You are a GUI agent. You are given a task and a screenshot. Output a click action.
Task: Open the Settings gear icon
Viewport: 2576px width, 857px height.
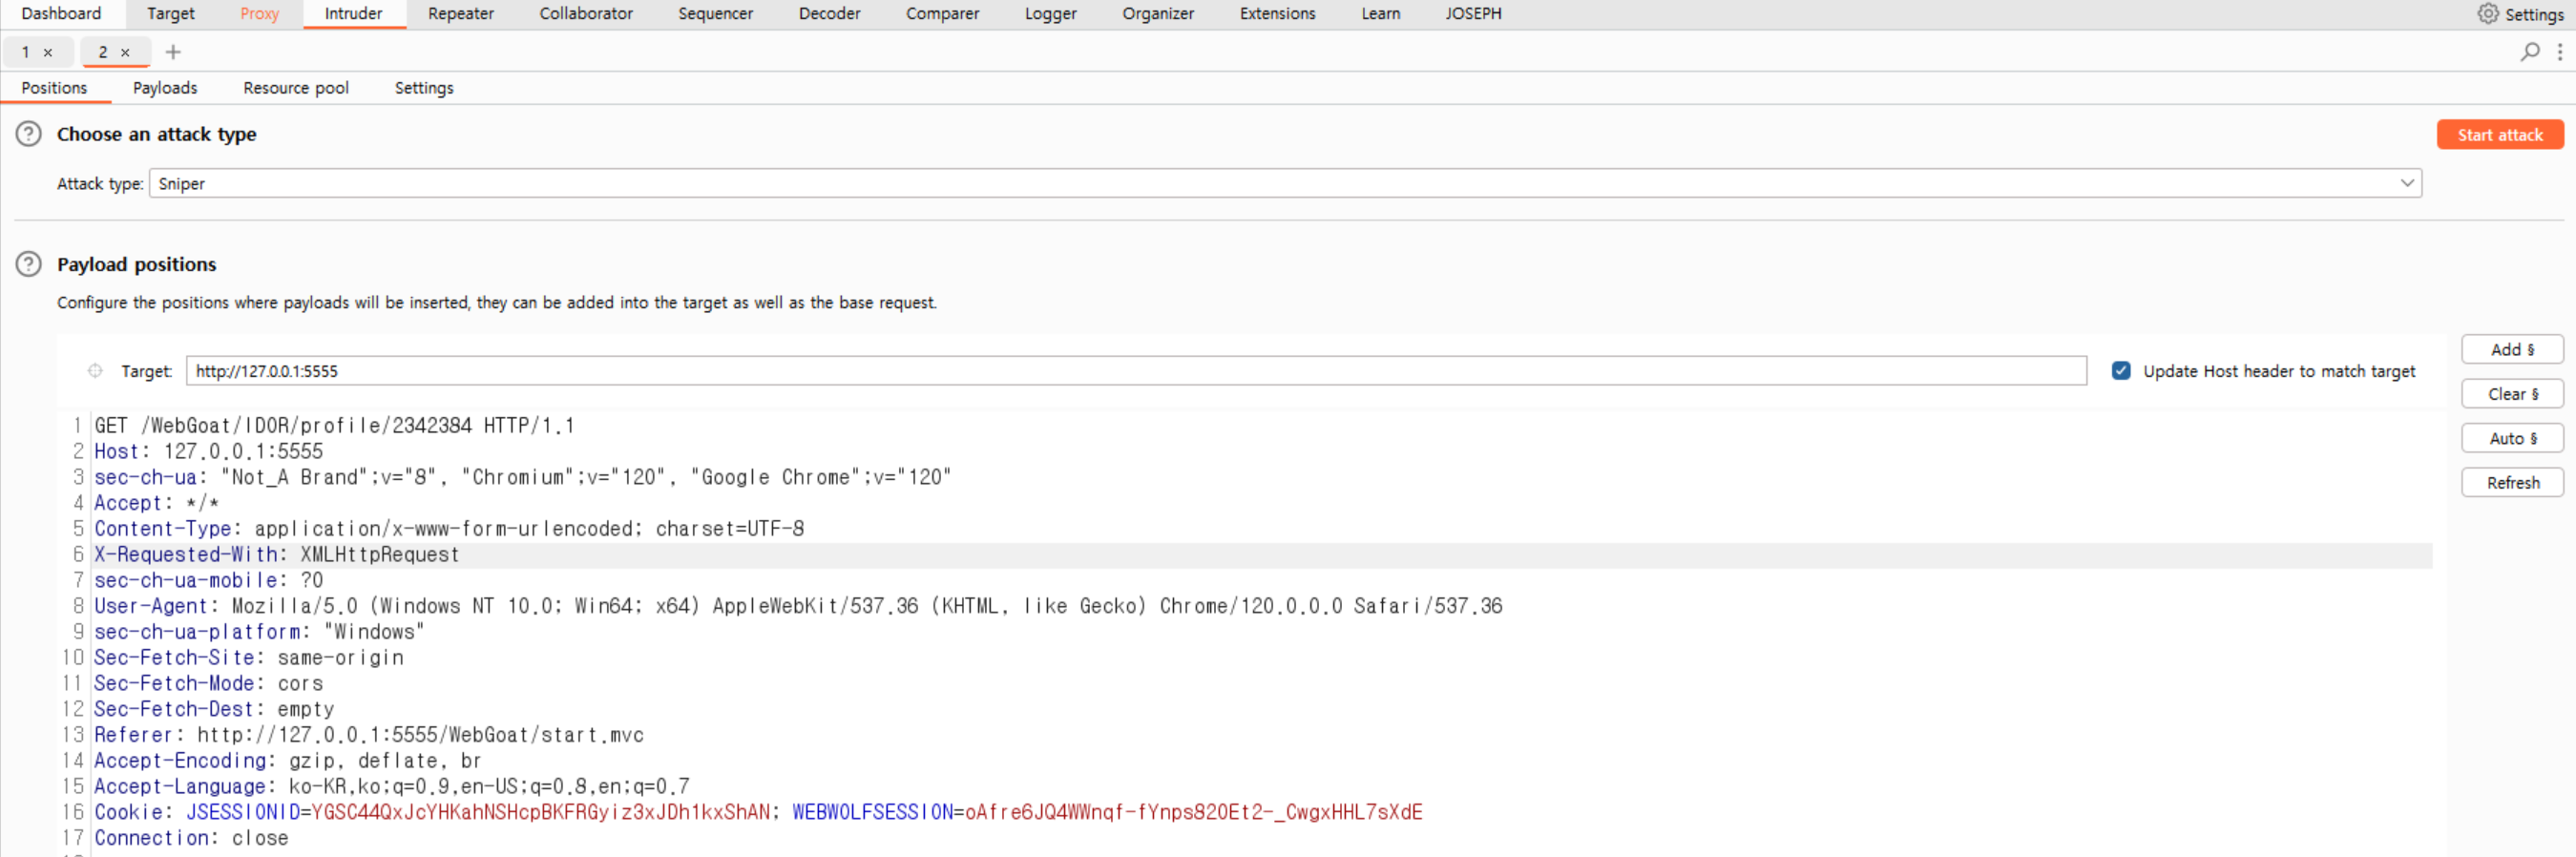[x=2488, y=13]
